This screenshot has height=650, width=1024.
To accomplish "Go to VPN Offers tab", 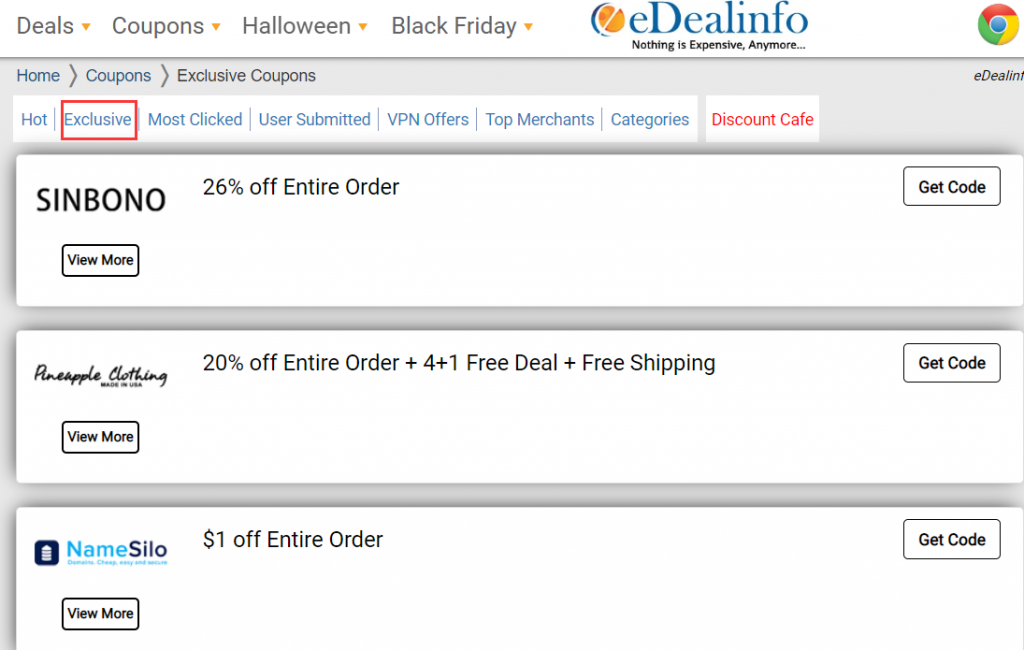I will [428, 120].
